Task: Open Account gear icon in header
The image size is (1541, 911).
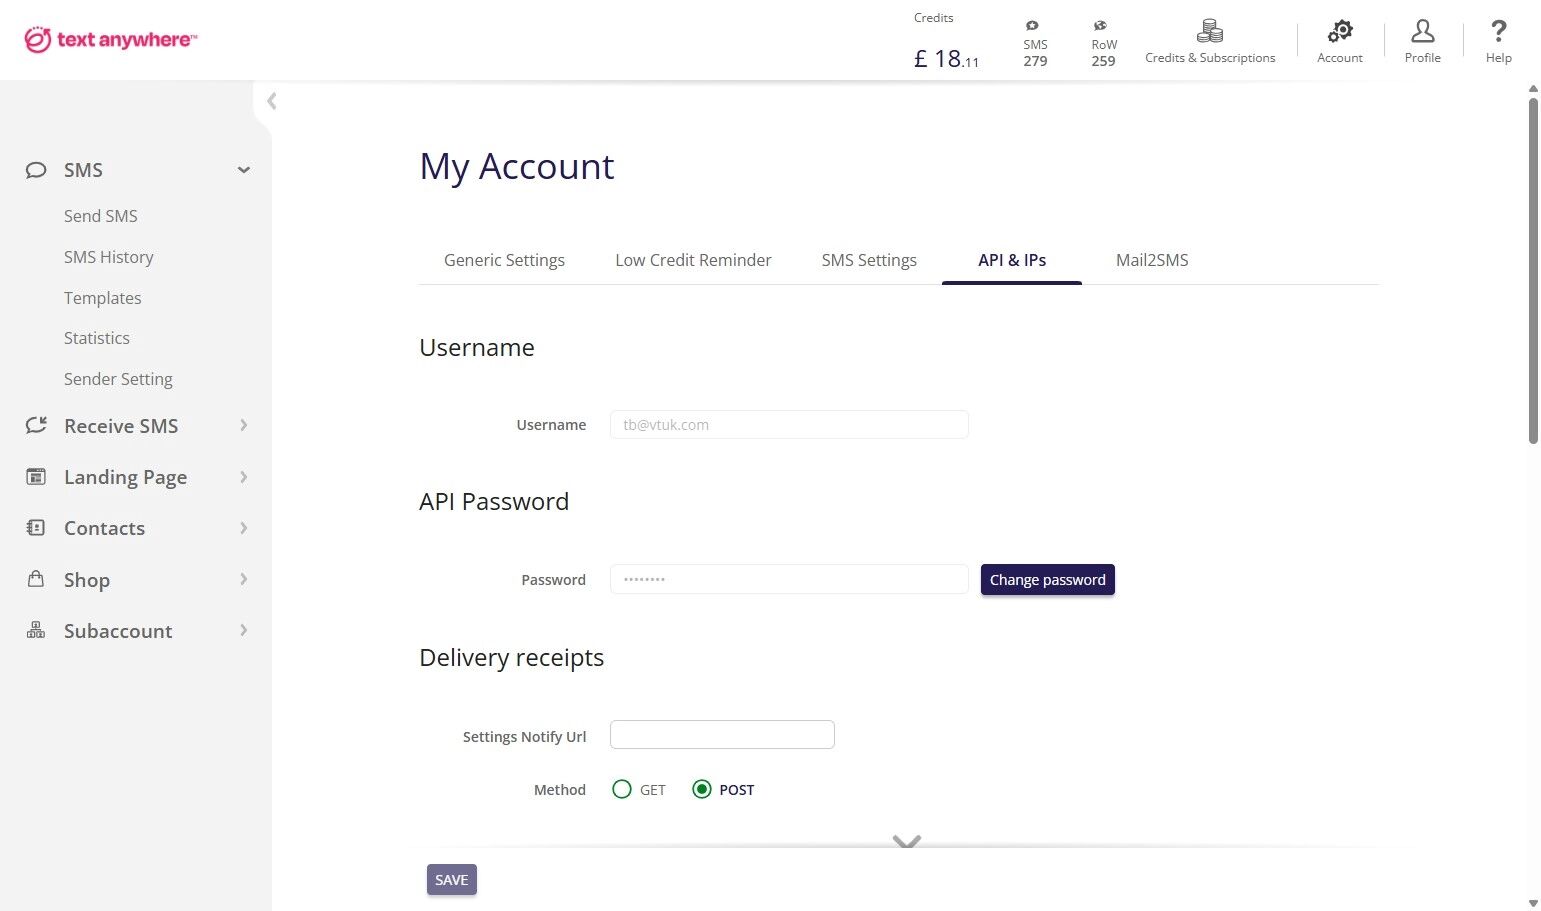Action: click(1340, 31)
